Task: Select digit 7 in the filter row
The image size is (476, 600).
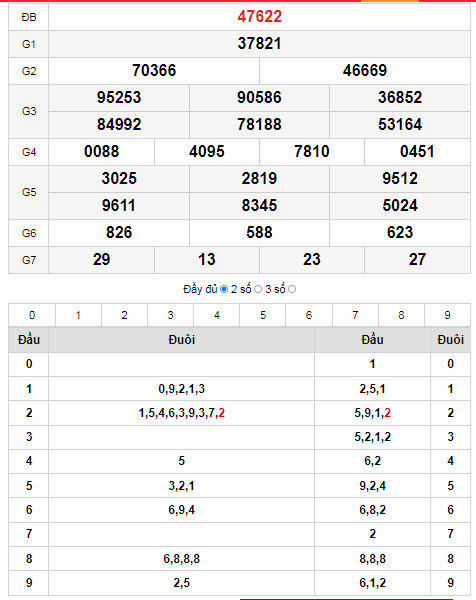Action: (355, 315)
